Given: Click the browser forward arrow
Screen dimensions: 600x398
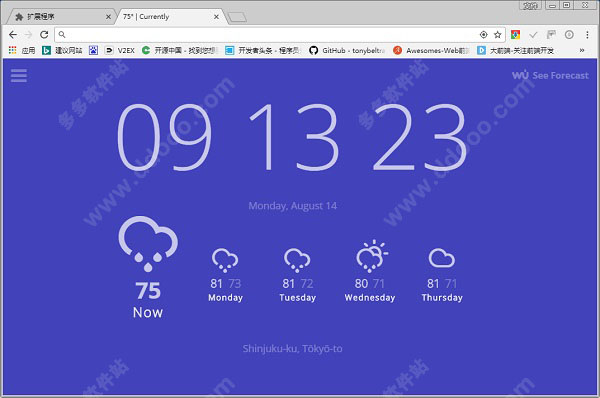Looking at the screenshot, I should [28, 34].
